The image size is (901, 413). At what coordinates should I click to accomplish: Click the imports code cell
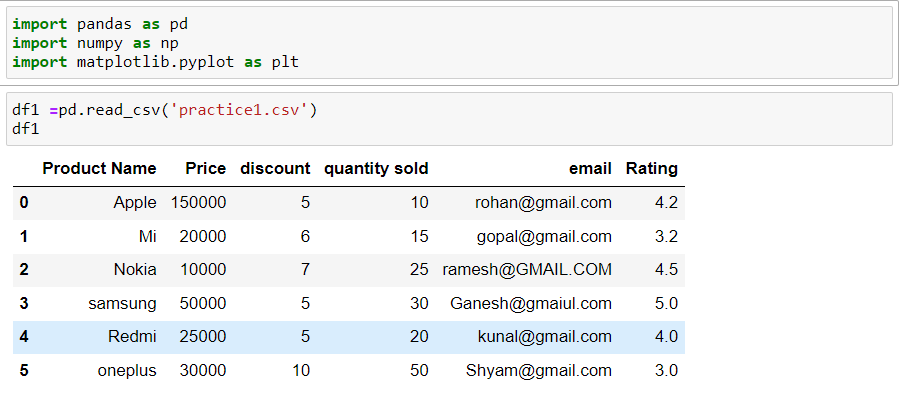449,43
